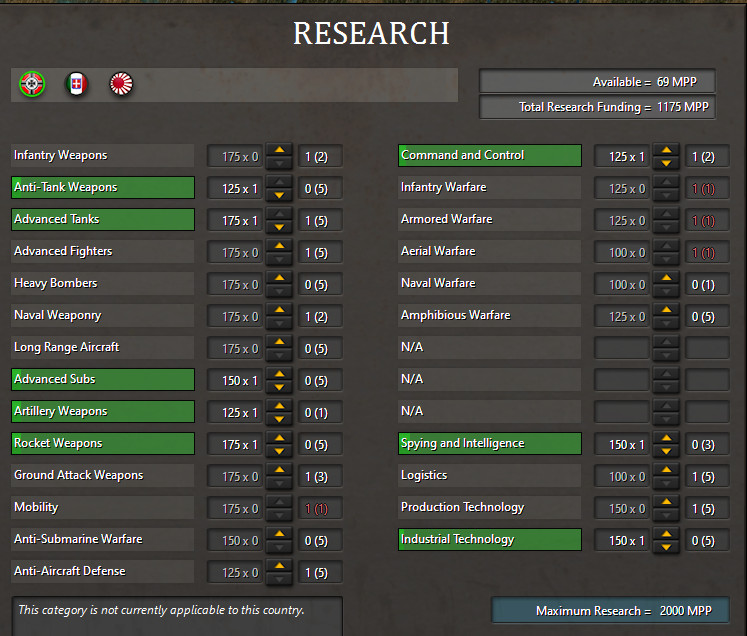
Task: Decrease Anti-Tank Weapons research with down arrow
Action: click(280, 195)
